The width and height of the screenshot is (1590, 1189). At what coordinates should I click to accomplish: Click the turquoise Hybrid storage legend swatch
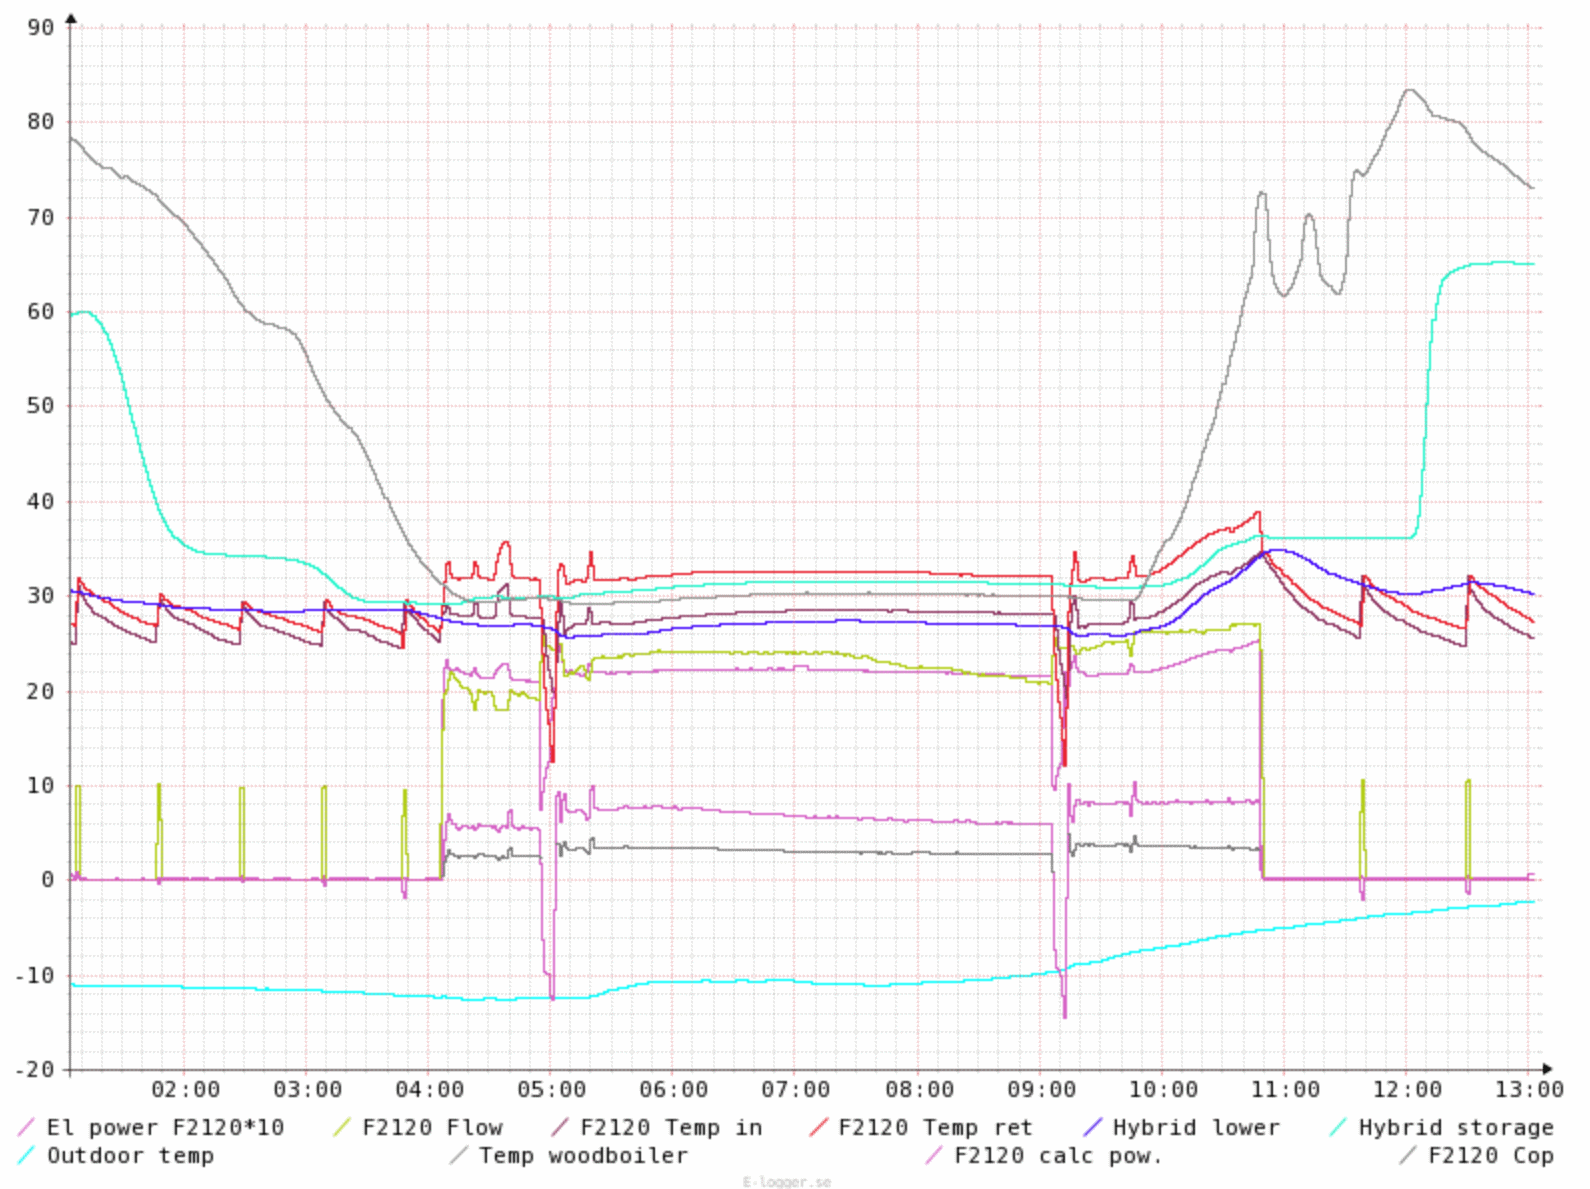[1338, 1127]
